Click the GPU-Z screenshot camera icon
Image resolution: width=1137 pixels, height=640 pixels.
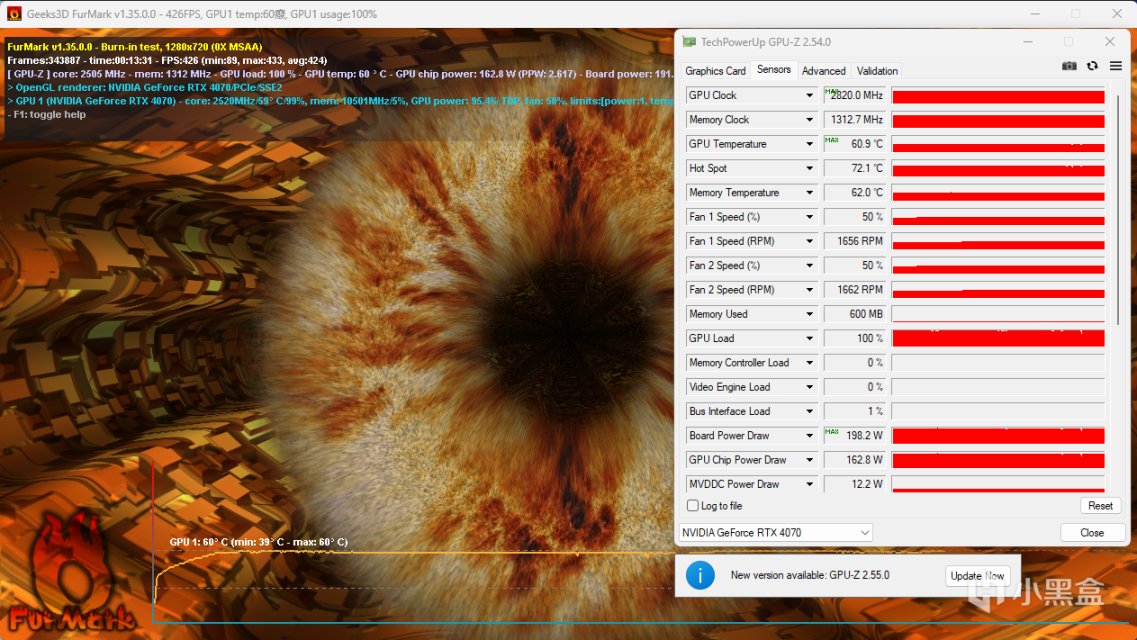(x=1069, y=66)
